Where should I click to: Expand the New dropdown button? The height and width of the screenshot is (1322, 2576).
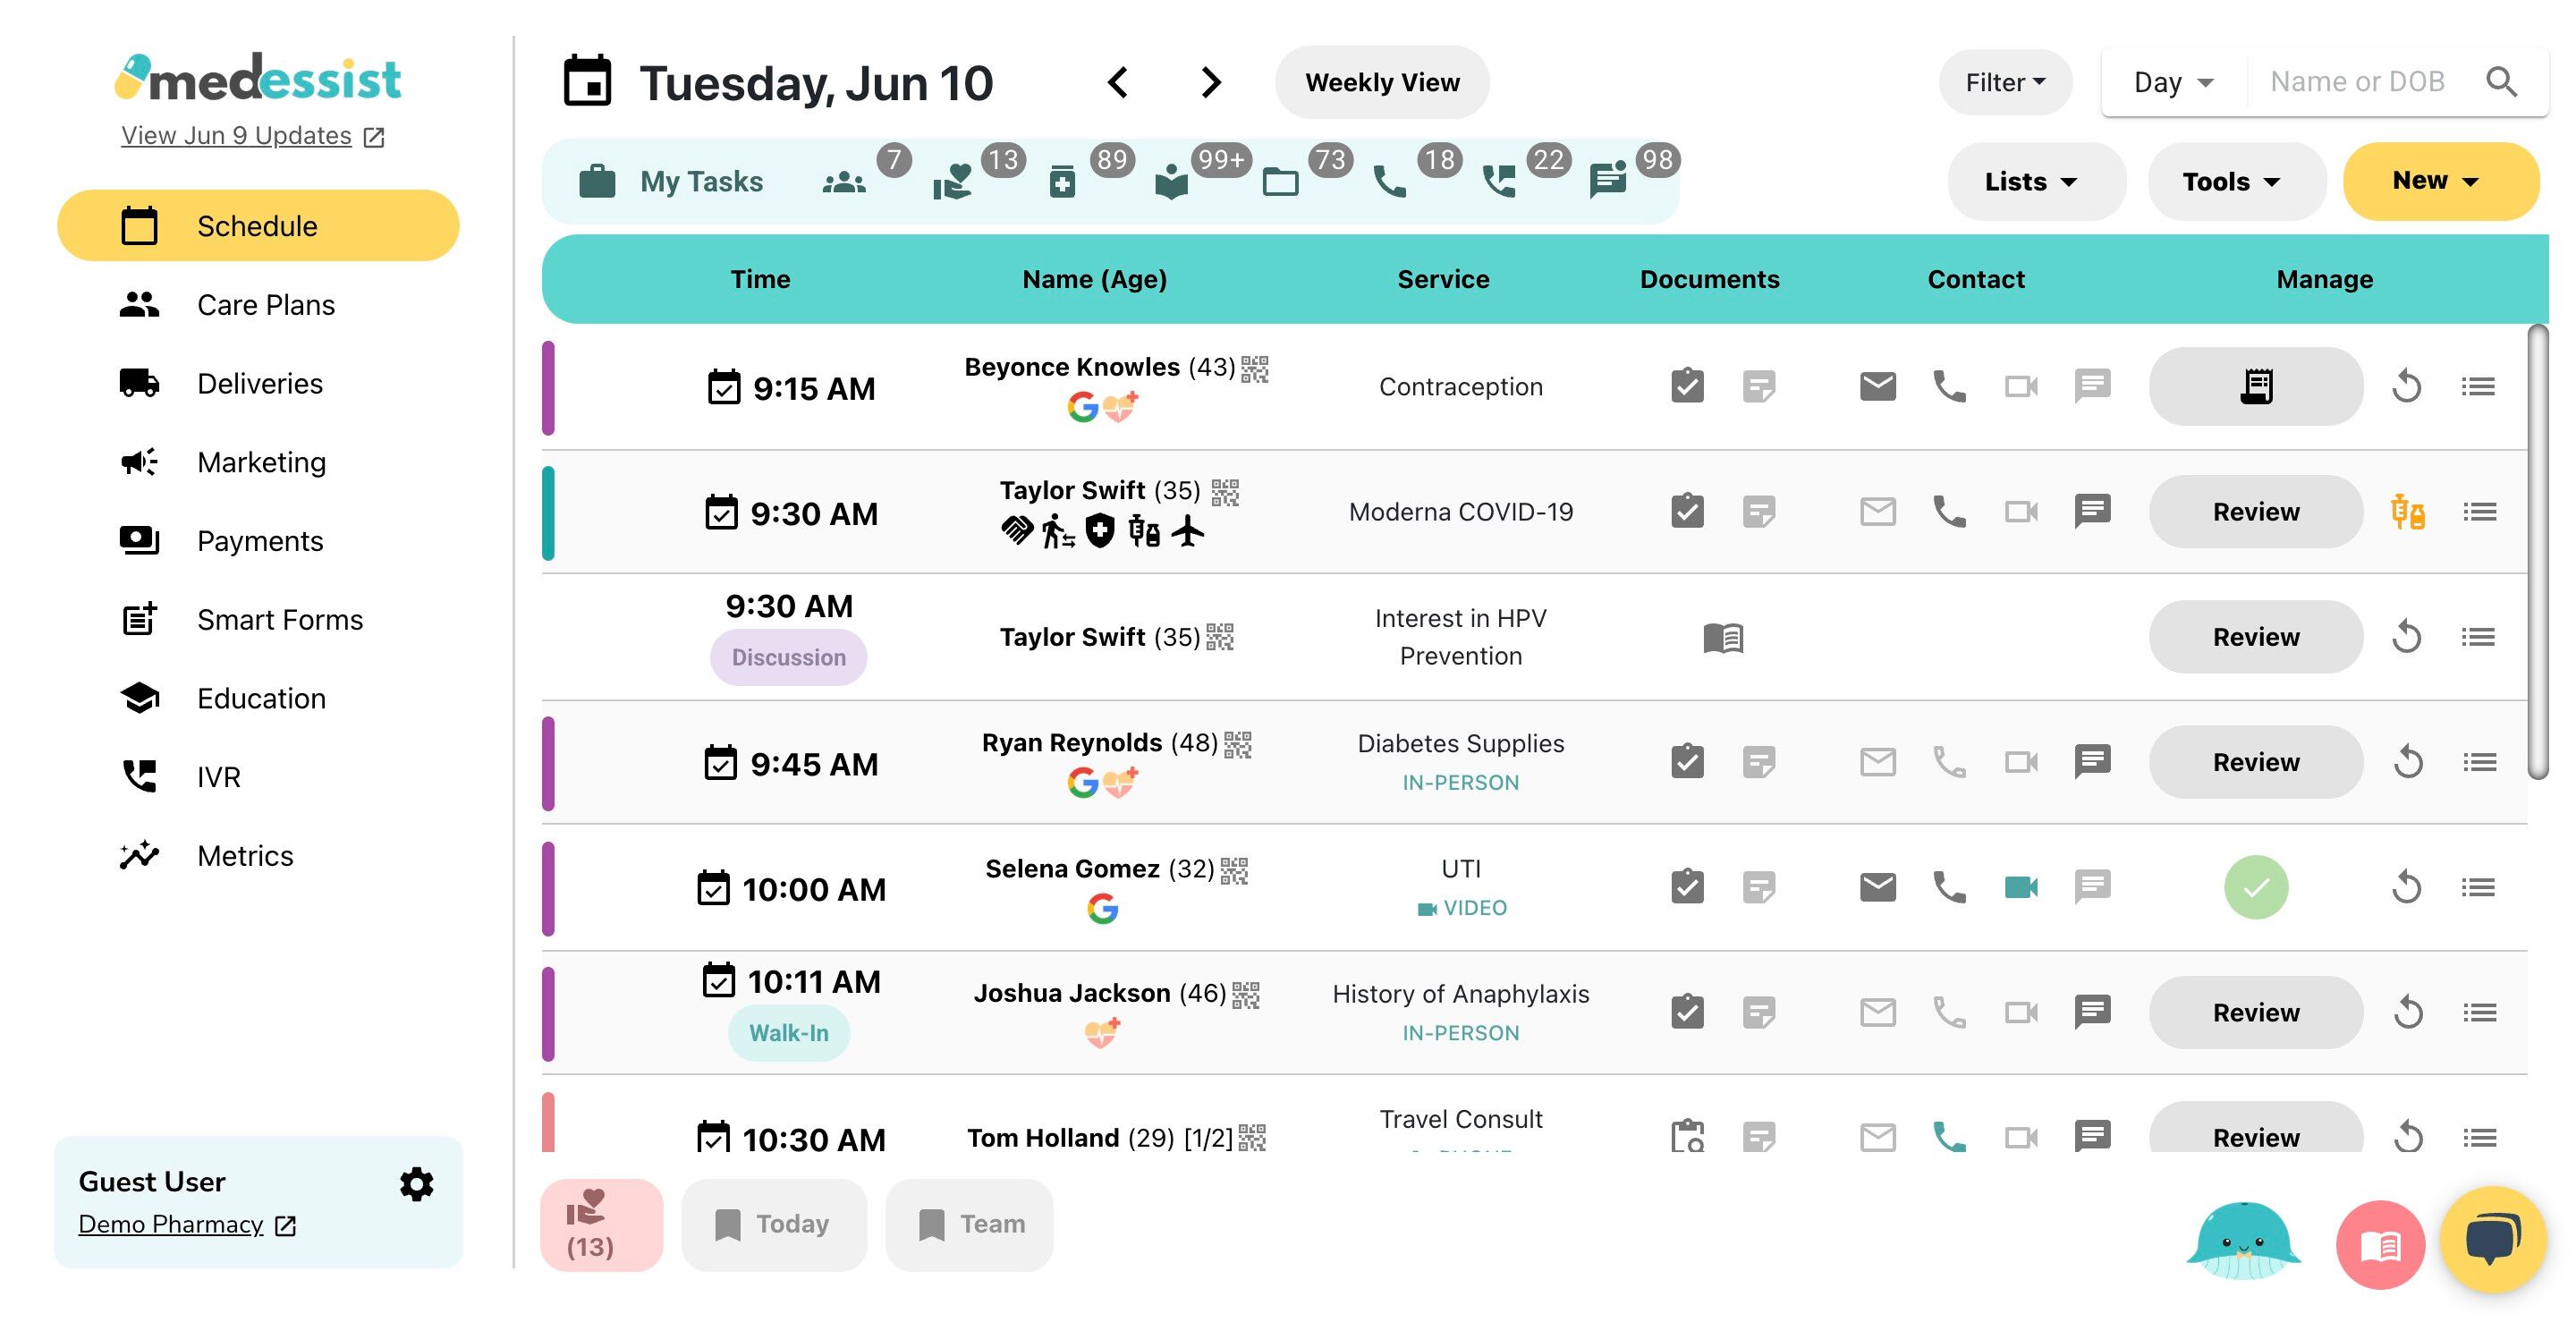click(2439, 181)
